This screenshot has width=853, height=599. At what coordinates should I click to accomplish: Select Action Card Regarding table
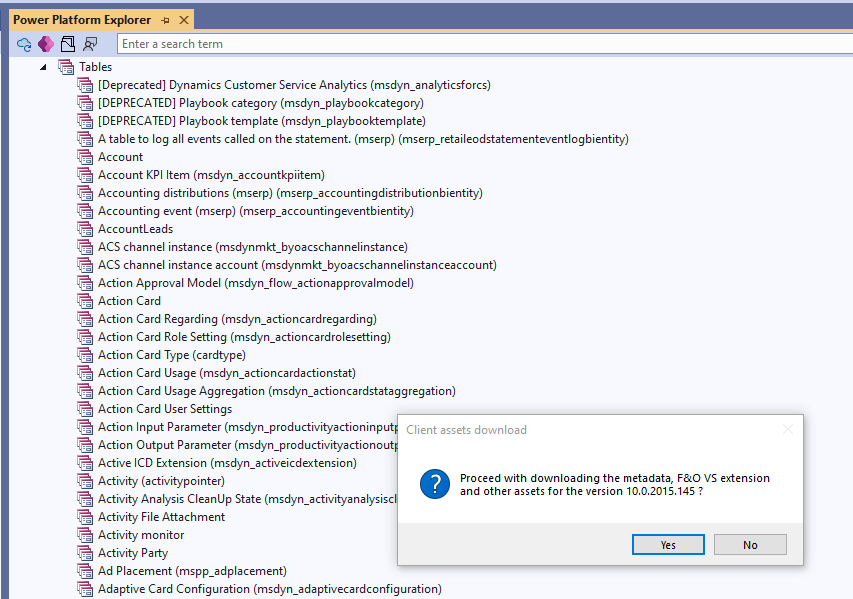pos(237,319)
